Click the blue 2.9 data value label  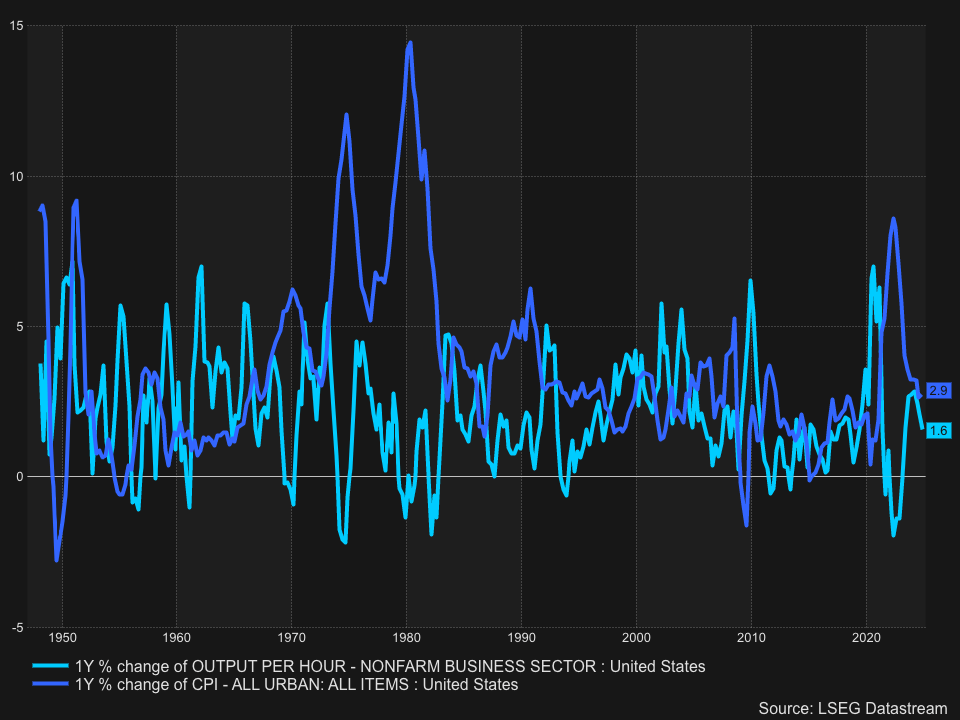[x=937, y=391]
